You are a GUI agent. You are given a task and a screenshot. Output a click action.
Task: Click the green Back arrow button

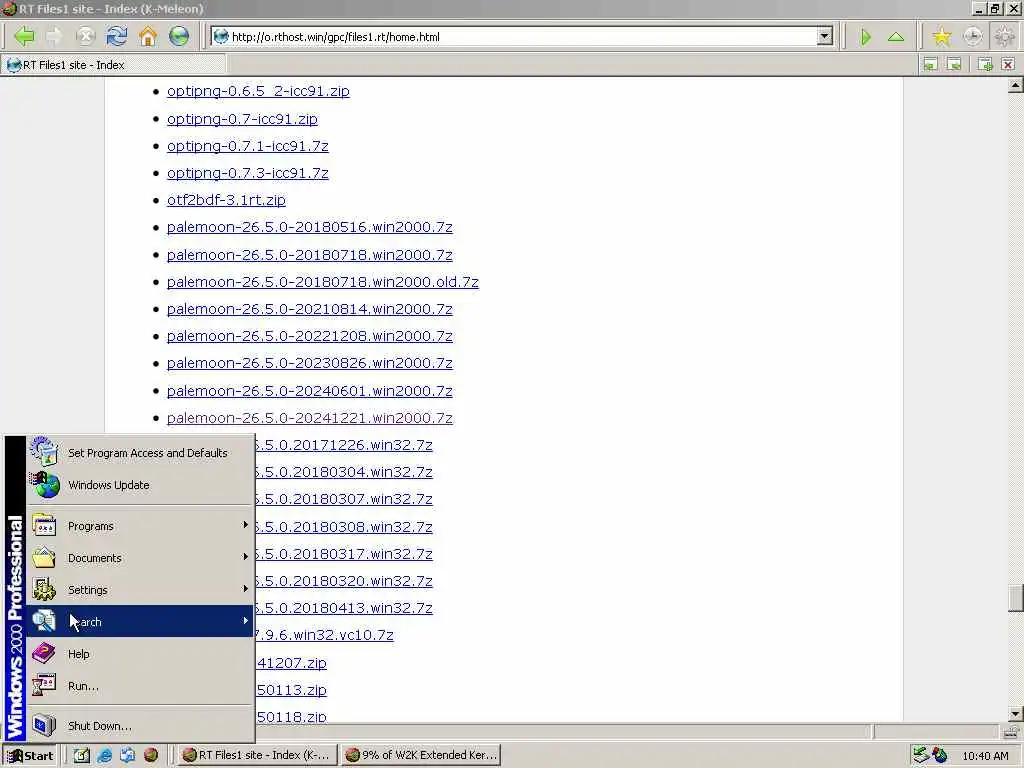24,36
